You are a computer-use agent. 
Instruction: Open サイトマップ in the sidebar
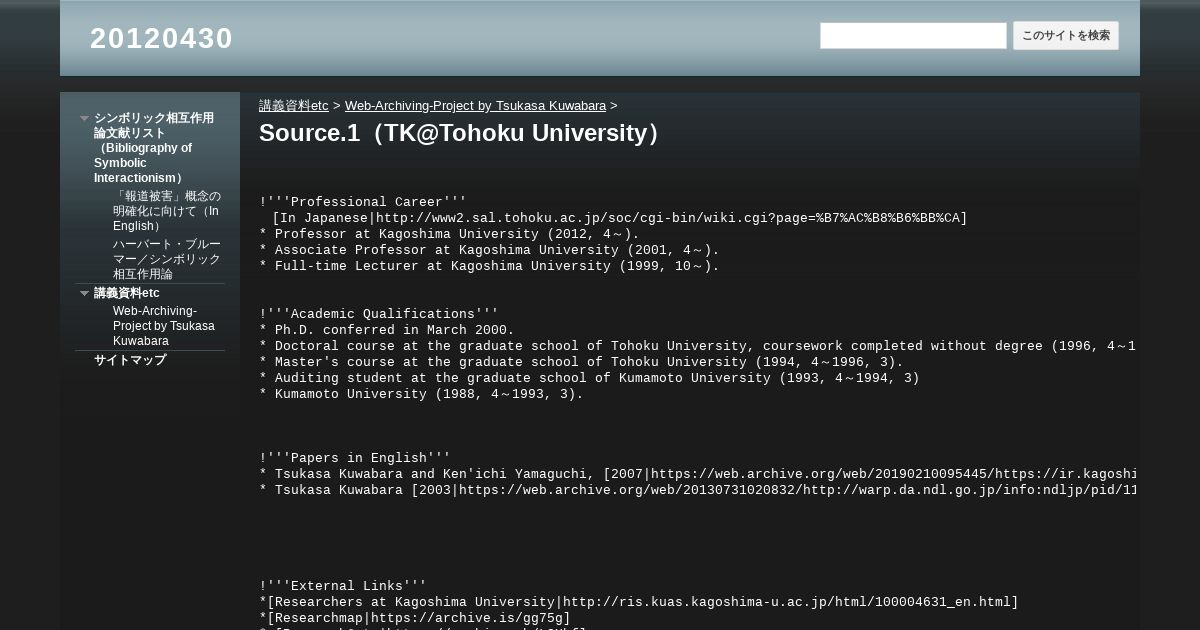coord(130,360)
